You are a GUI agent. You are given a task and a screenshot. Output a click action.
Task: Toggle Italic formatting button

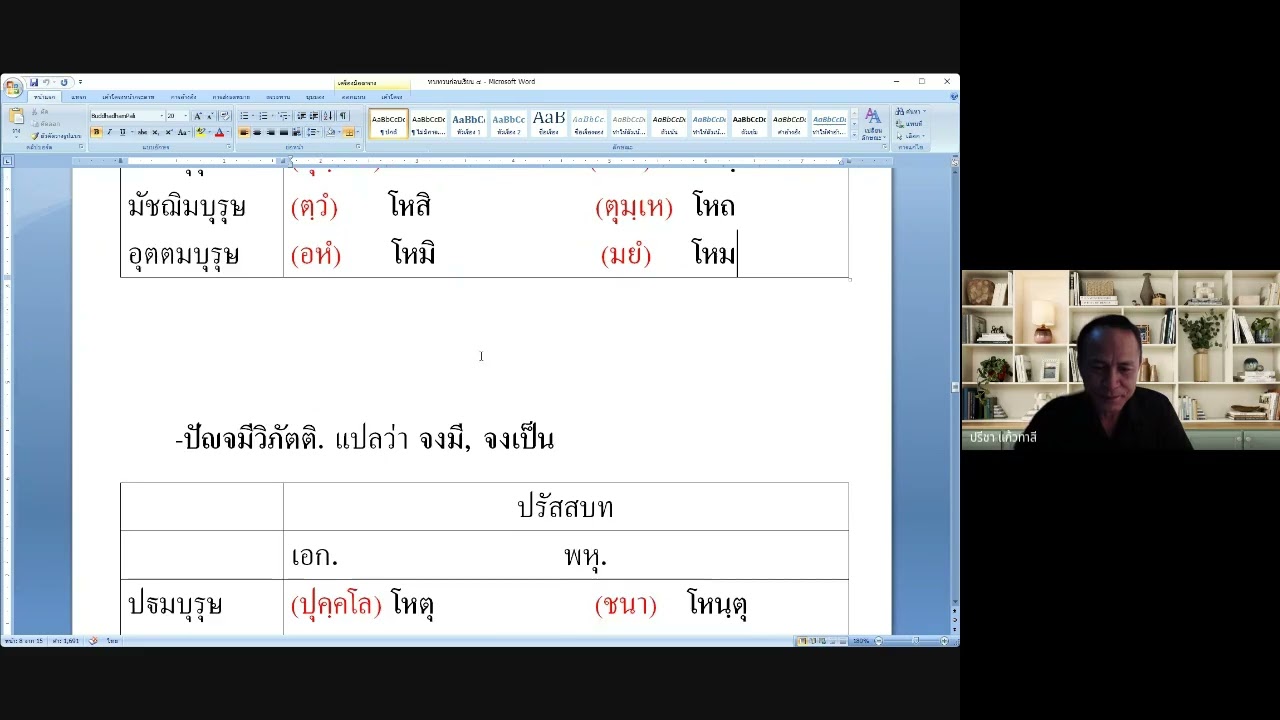pyautogui.click(x=109, y=132)
